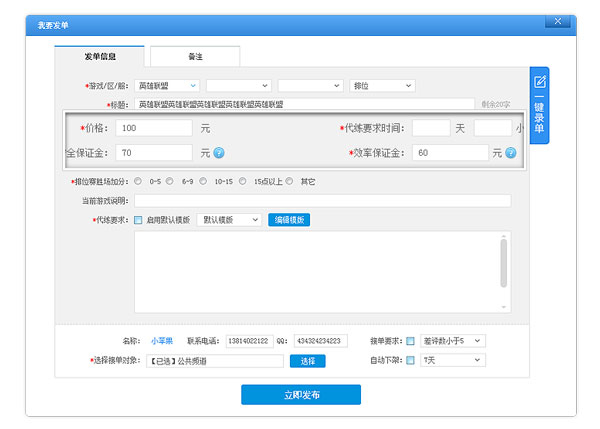Click the 价格 input field
Image resolution: width=600 pixels, height=429 pixels.
point(154,128)
